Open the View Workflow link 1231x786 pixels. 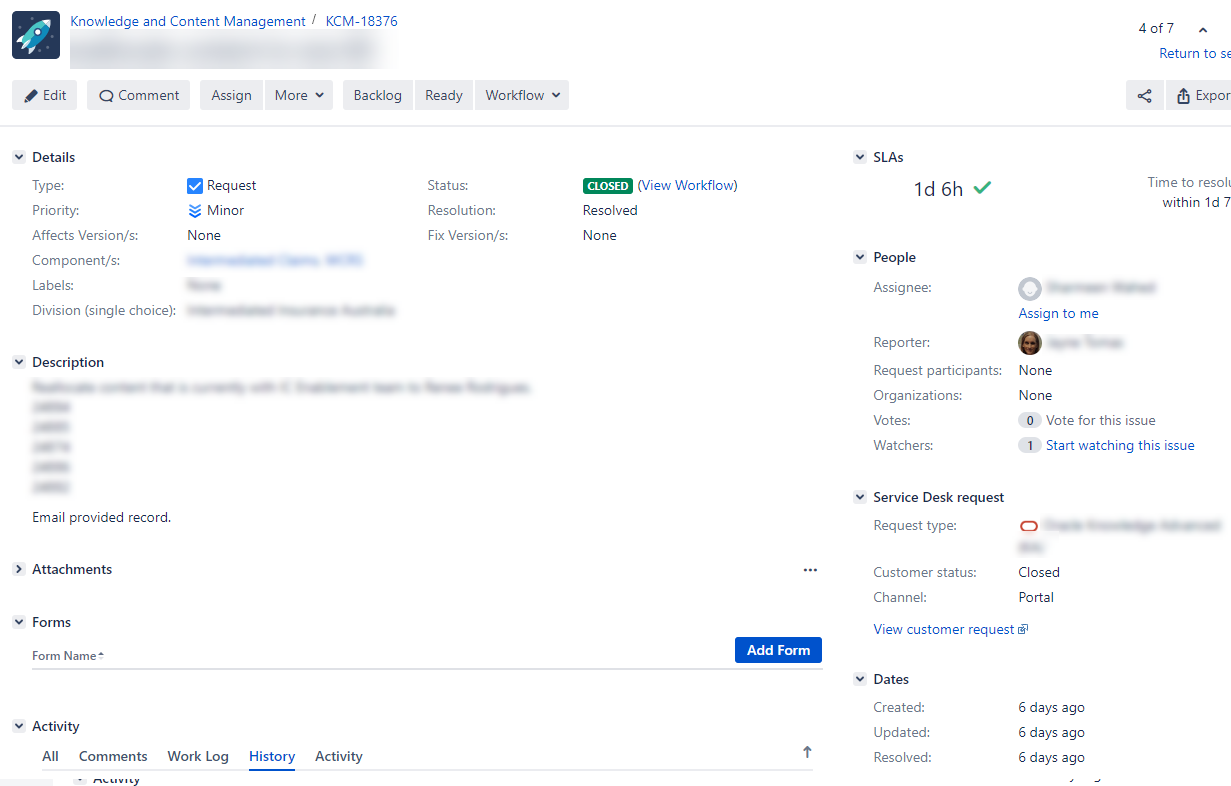point(688,186)
